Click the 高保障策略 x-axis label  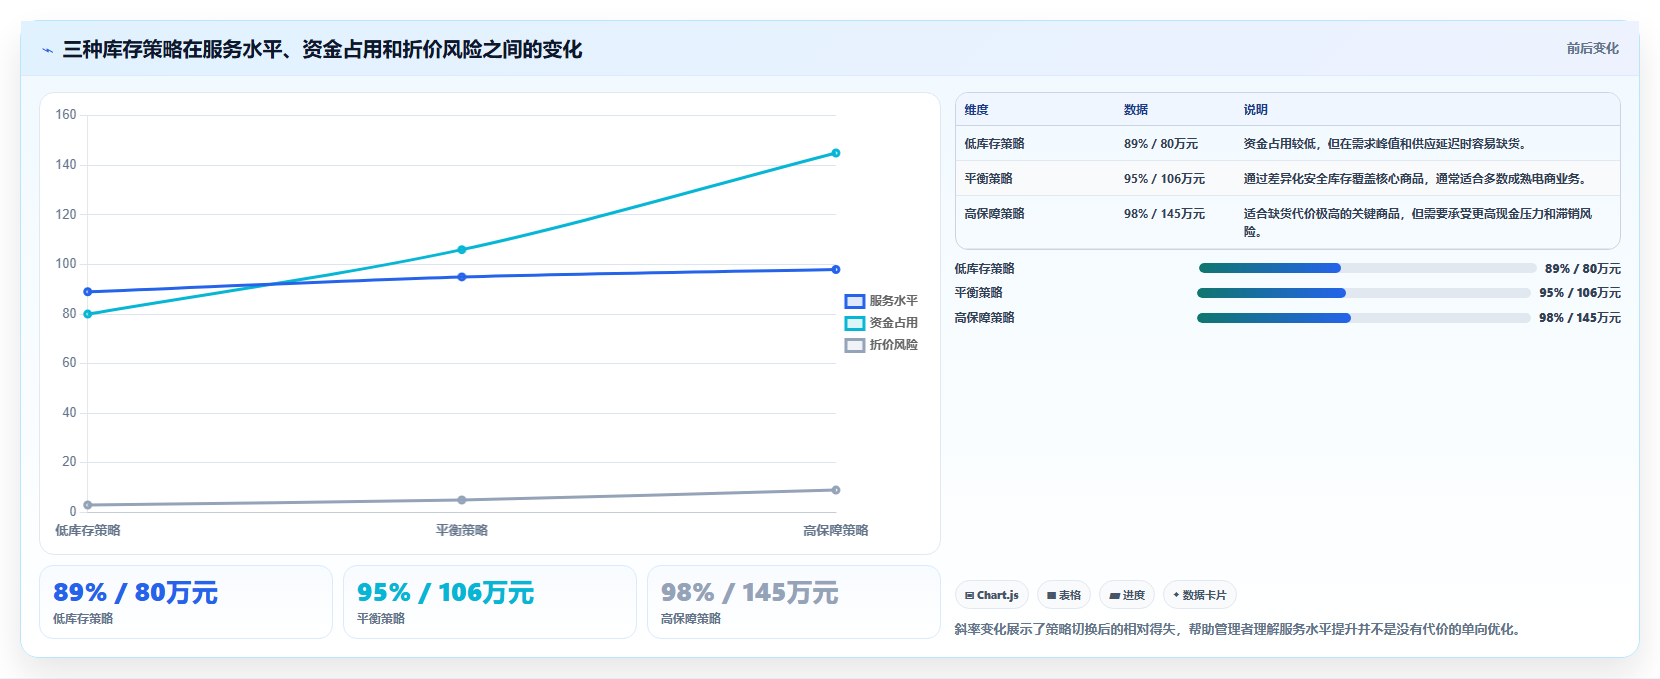(x=836, y=530)
